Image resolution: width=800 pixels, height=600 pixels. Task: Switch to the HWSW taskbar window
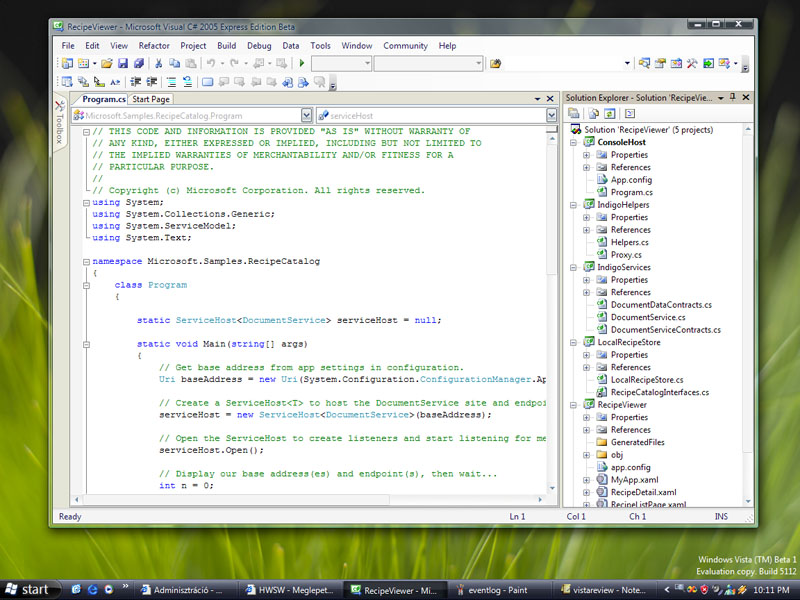290,590
